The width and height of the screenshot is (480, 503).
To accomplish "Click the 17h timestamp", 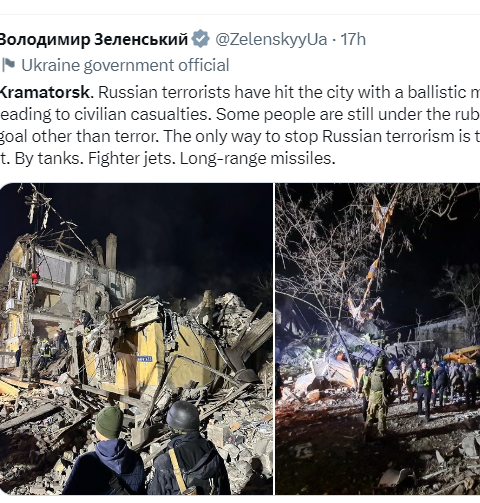I will (x=353, y=39).
